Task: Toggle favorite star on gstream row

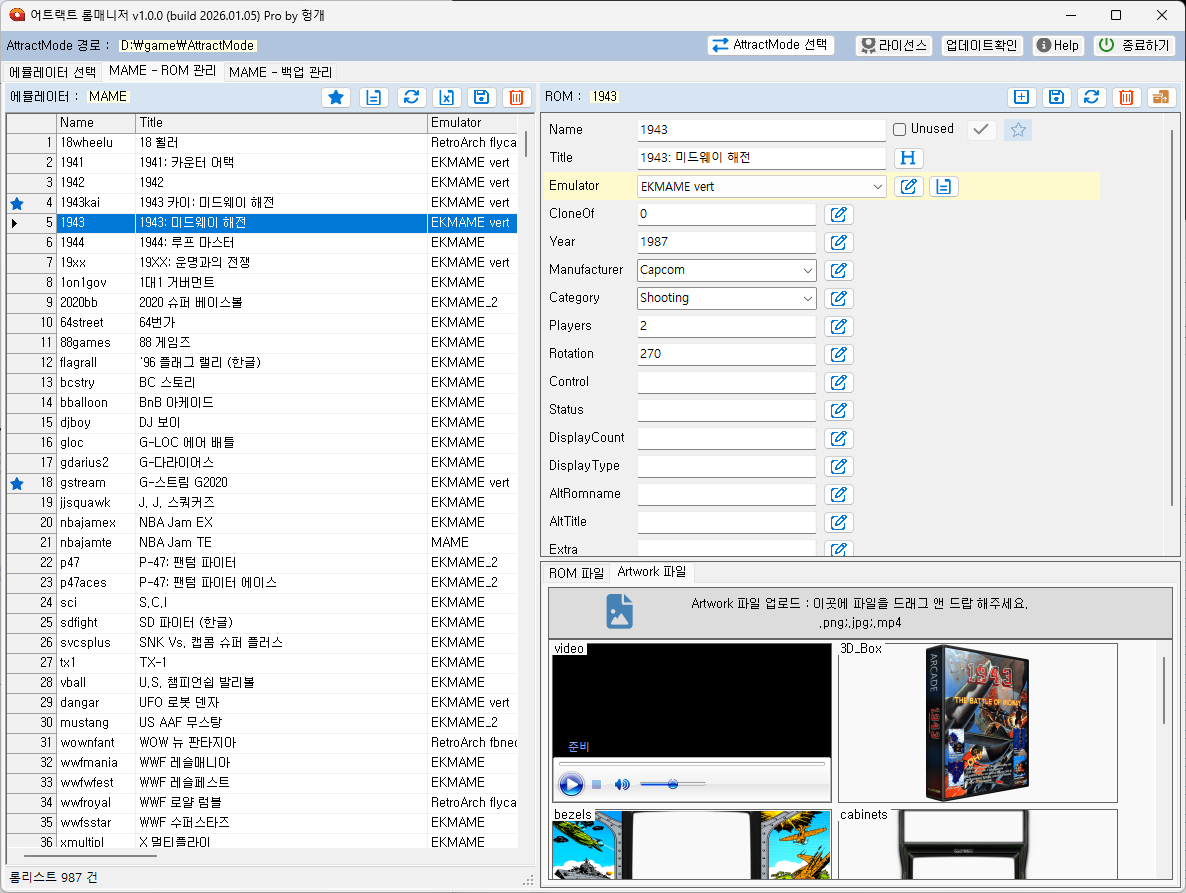Action: [17, 483]
